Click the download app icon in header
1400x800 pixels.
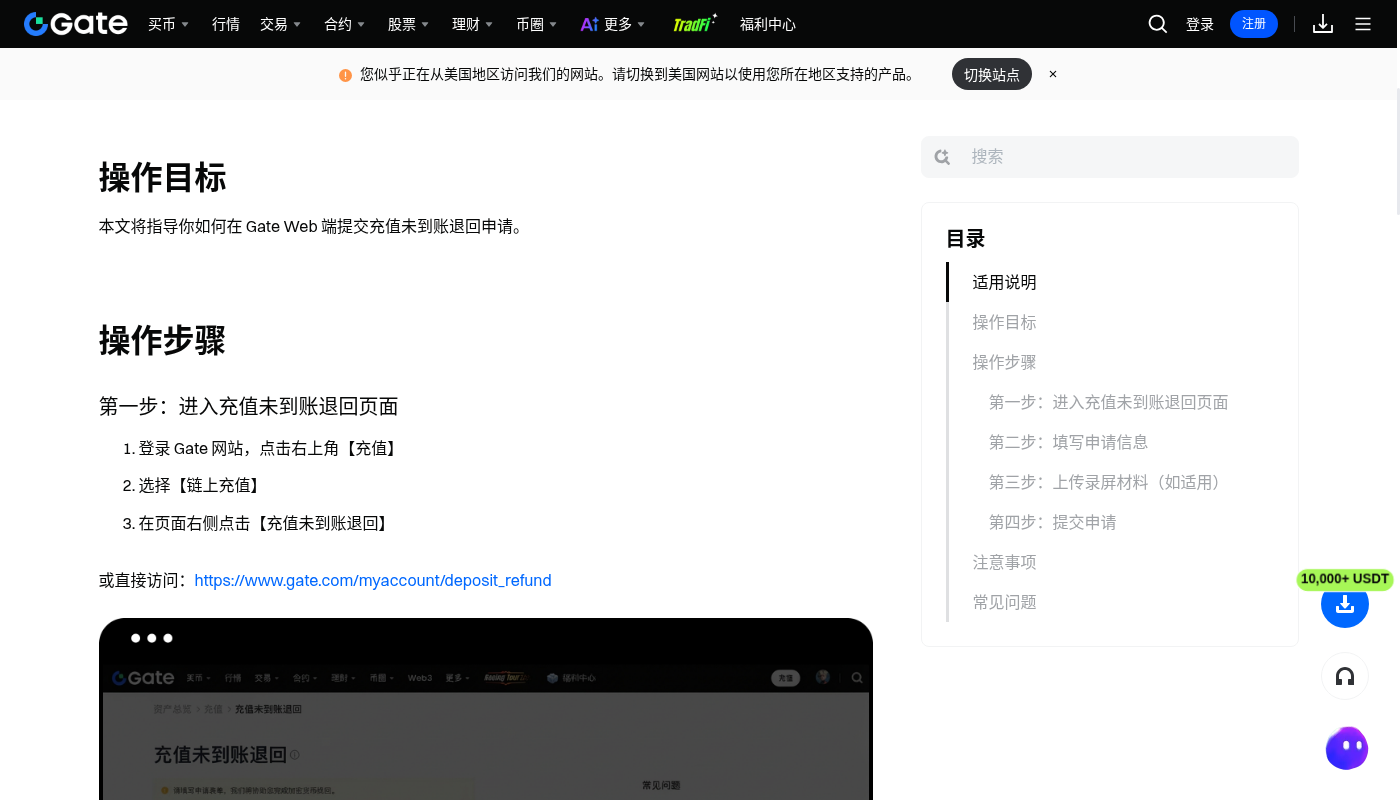click(x=1323, y=24)
